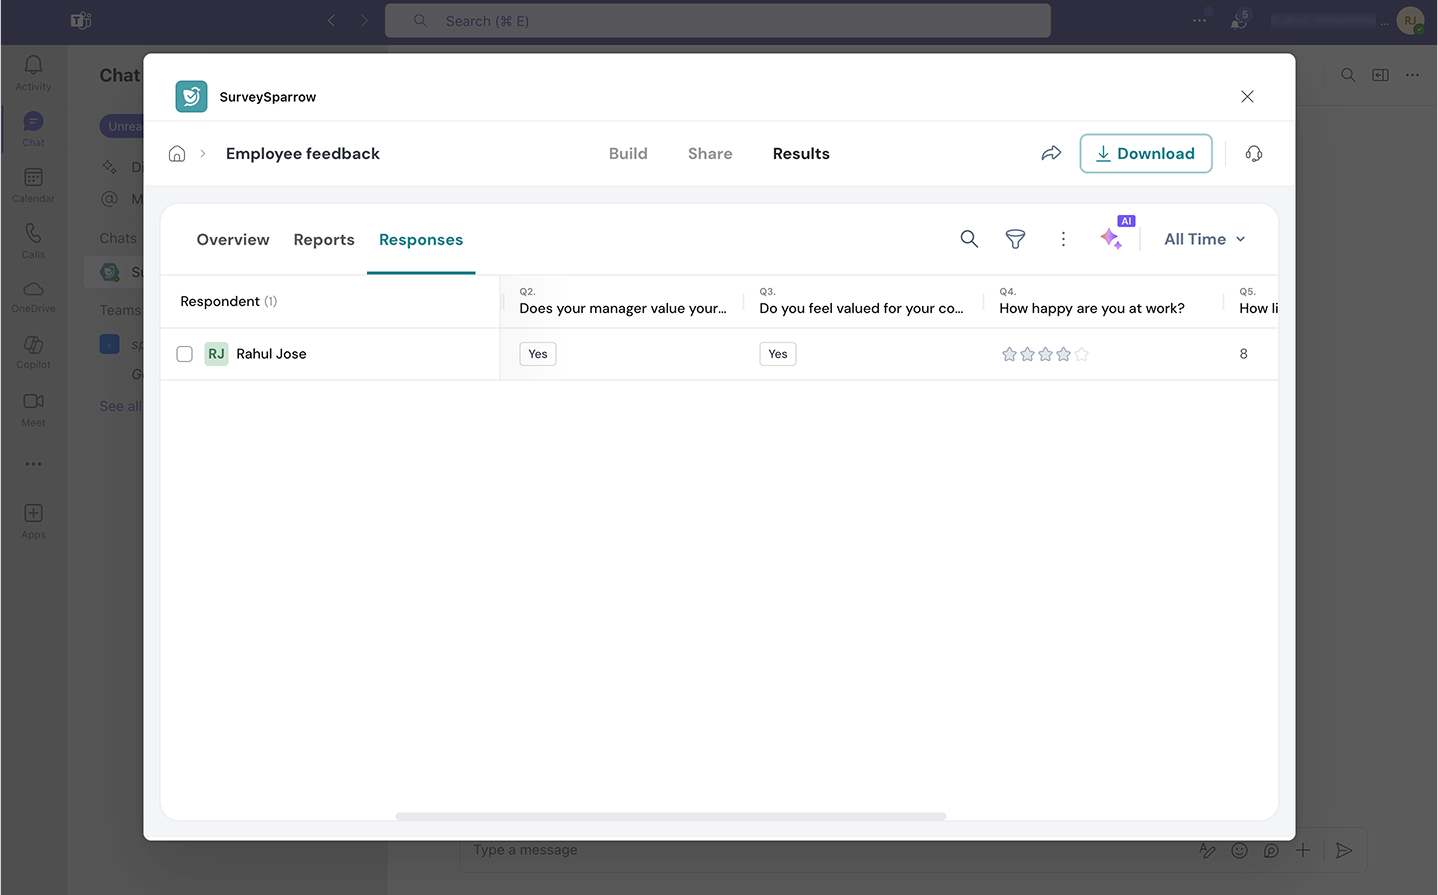1438x895 pixels.
Task: Click the horizontal scrollbar of responses table
Action: point(670,817)
